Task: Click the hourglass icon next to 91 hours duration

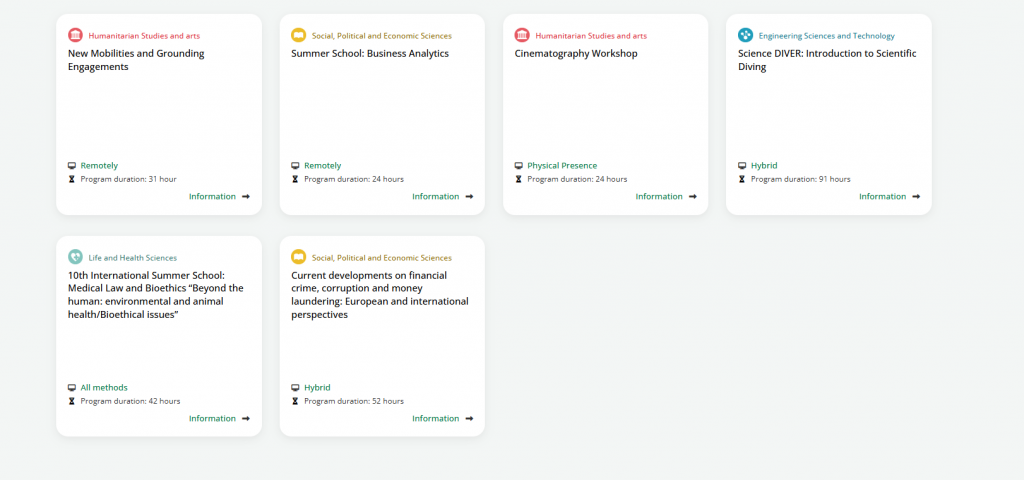Action: click(x=742, y=179)
